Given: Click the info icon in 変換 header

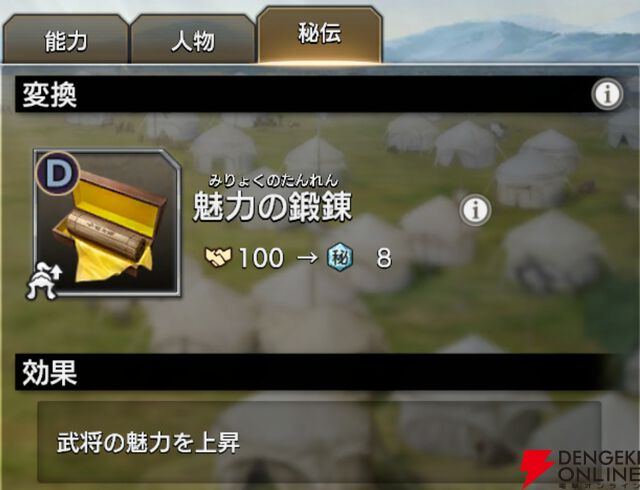Looking at the screenshot, I should pyautogui.click(x=607, y=94).
